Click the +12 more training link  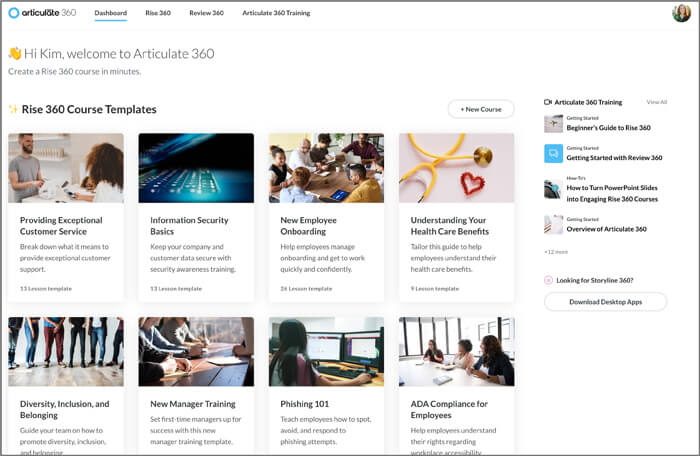point(556,252)
